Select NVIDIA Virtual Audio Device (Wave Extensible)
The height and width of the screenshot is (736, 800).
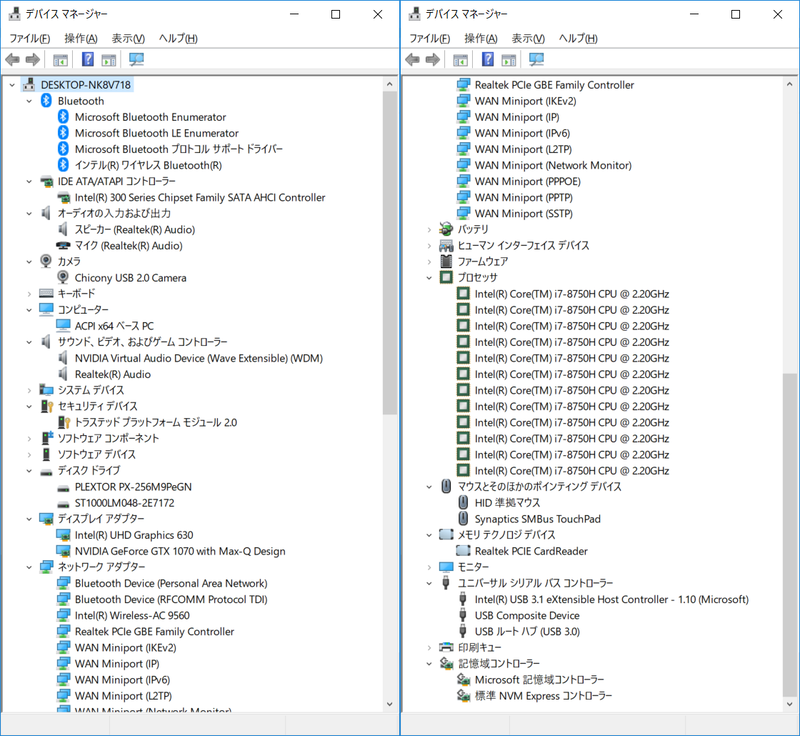pyautogui.click(x=199, y=358)
